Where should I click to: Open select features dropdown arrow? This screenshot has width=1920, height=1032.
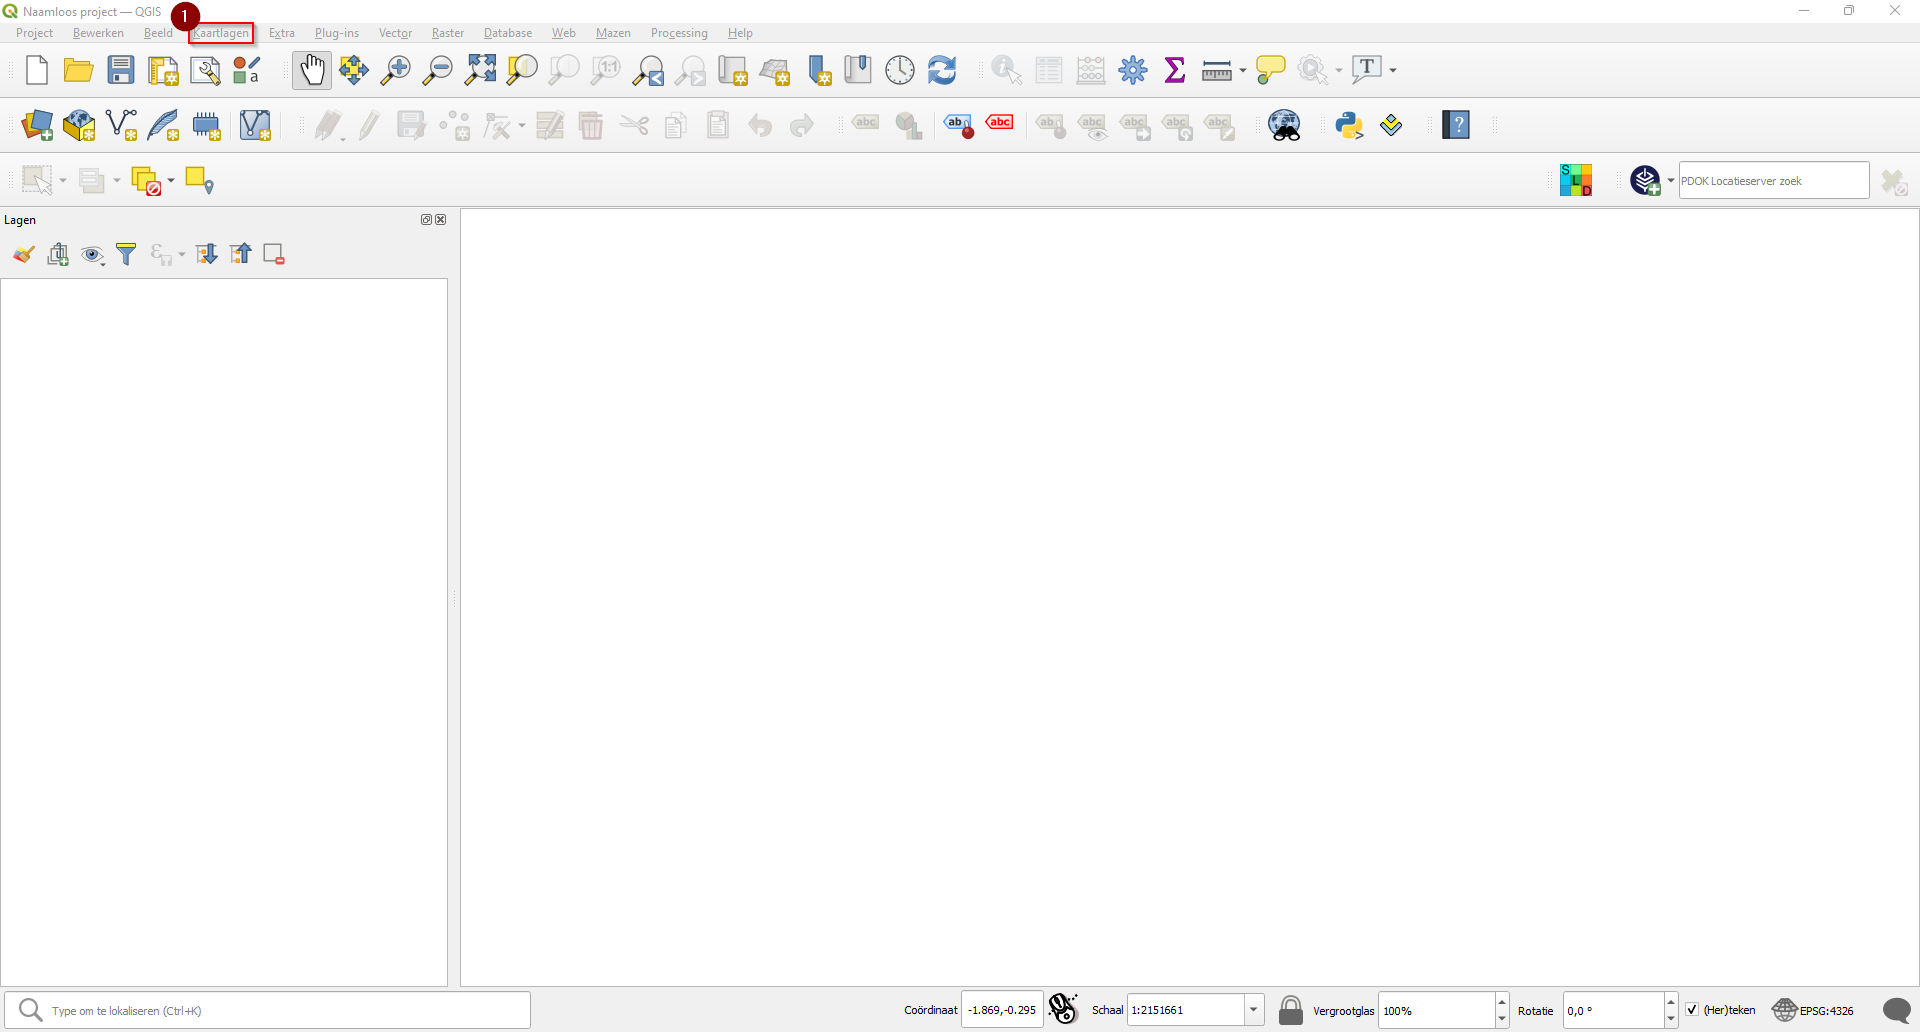(x=63, y=181)
